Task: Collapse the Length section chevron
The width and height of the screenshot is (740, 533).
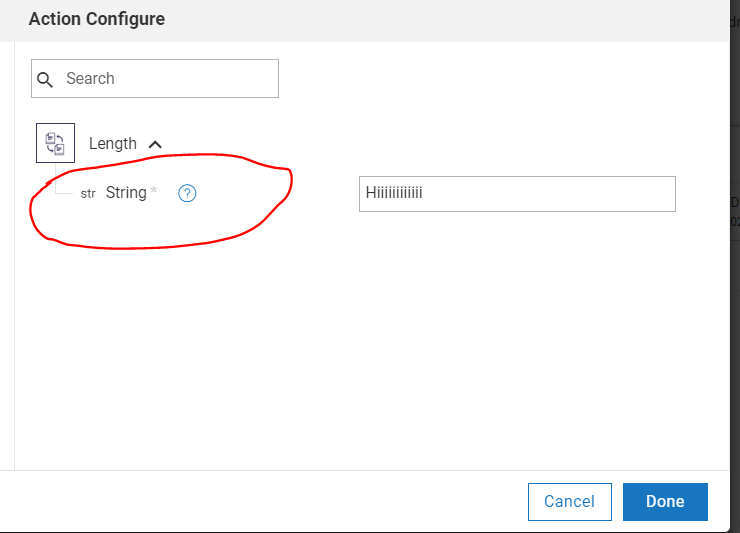Action: [x=155, y=144]
